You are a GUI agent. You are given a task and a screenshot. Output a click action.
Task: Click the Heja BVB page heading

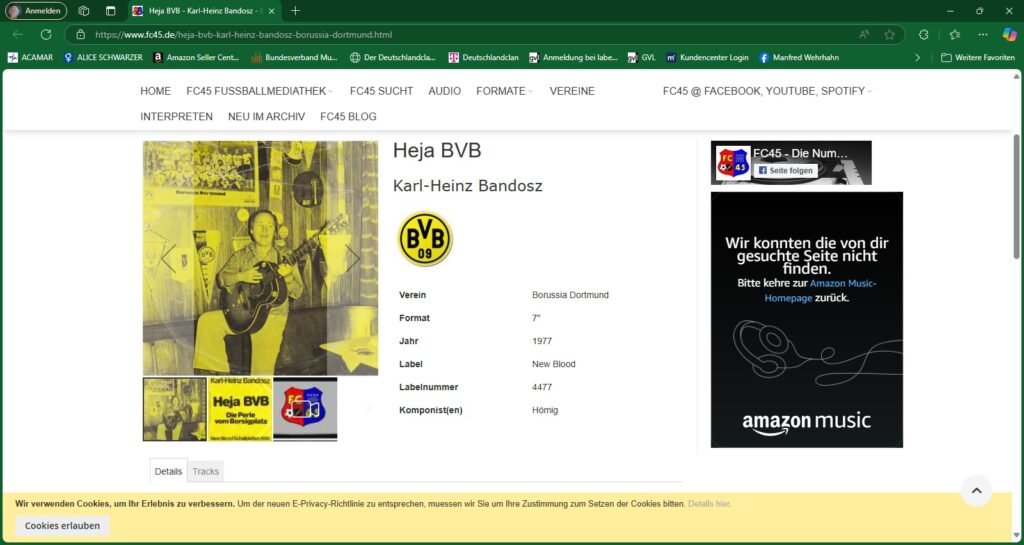tap(437, 151)
